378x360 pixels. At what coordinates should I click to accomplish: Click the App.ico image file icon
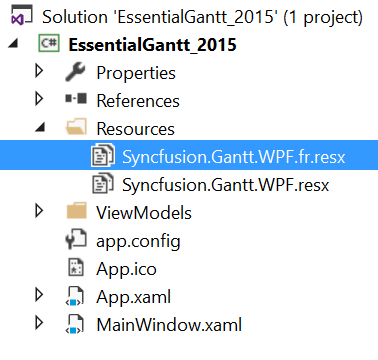[76, 267]
